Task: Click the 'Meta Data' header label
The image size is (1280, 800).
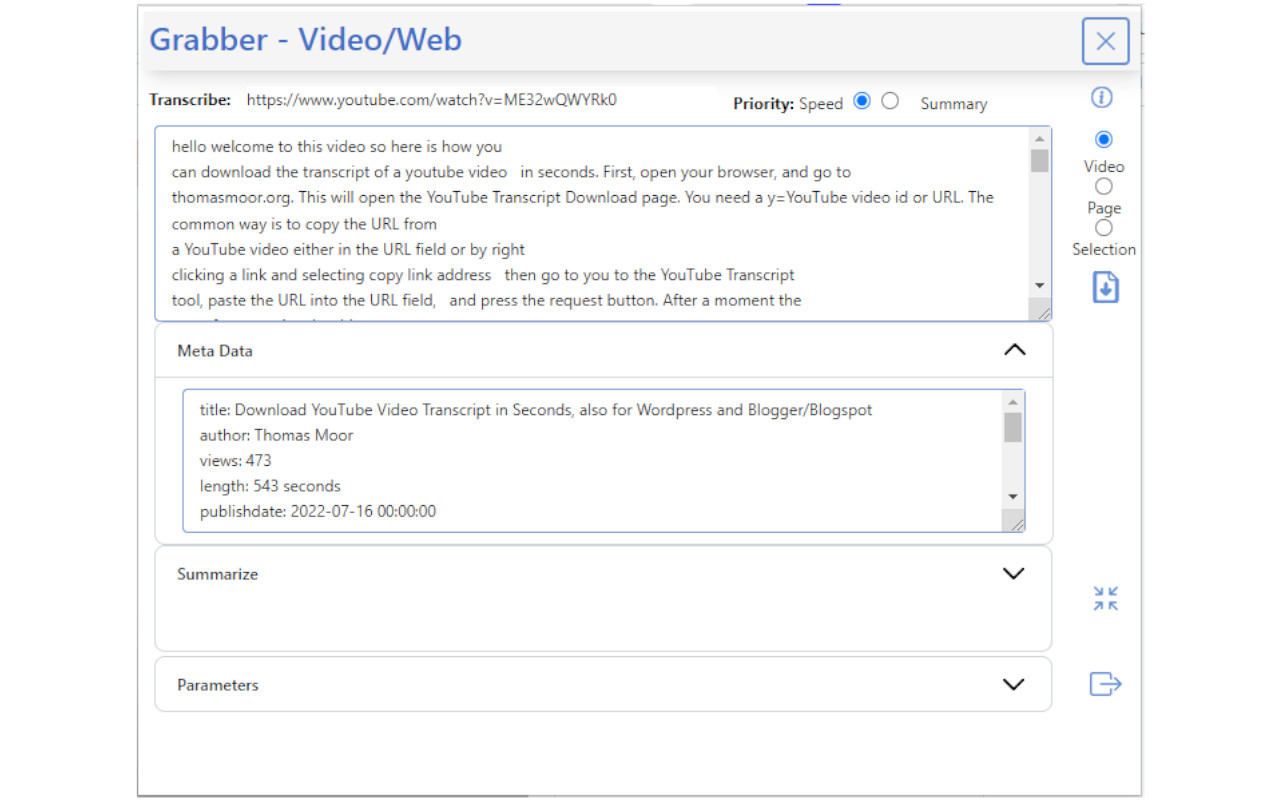Action: (215, 351)
